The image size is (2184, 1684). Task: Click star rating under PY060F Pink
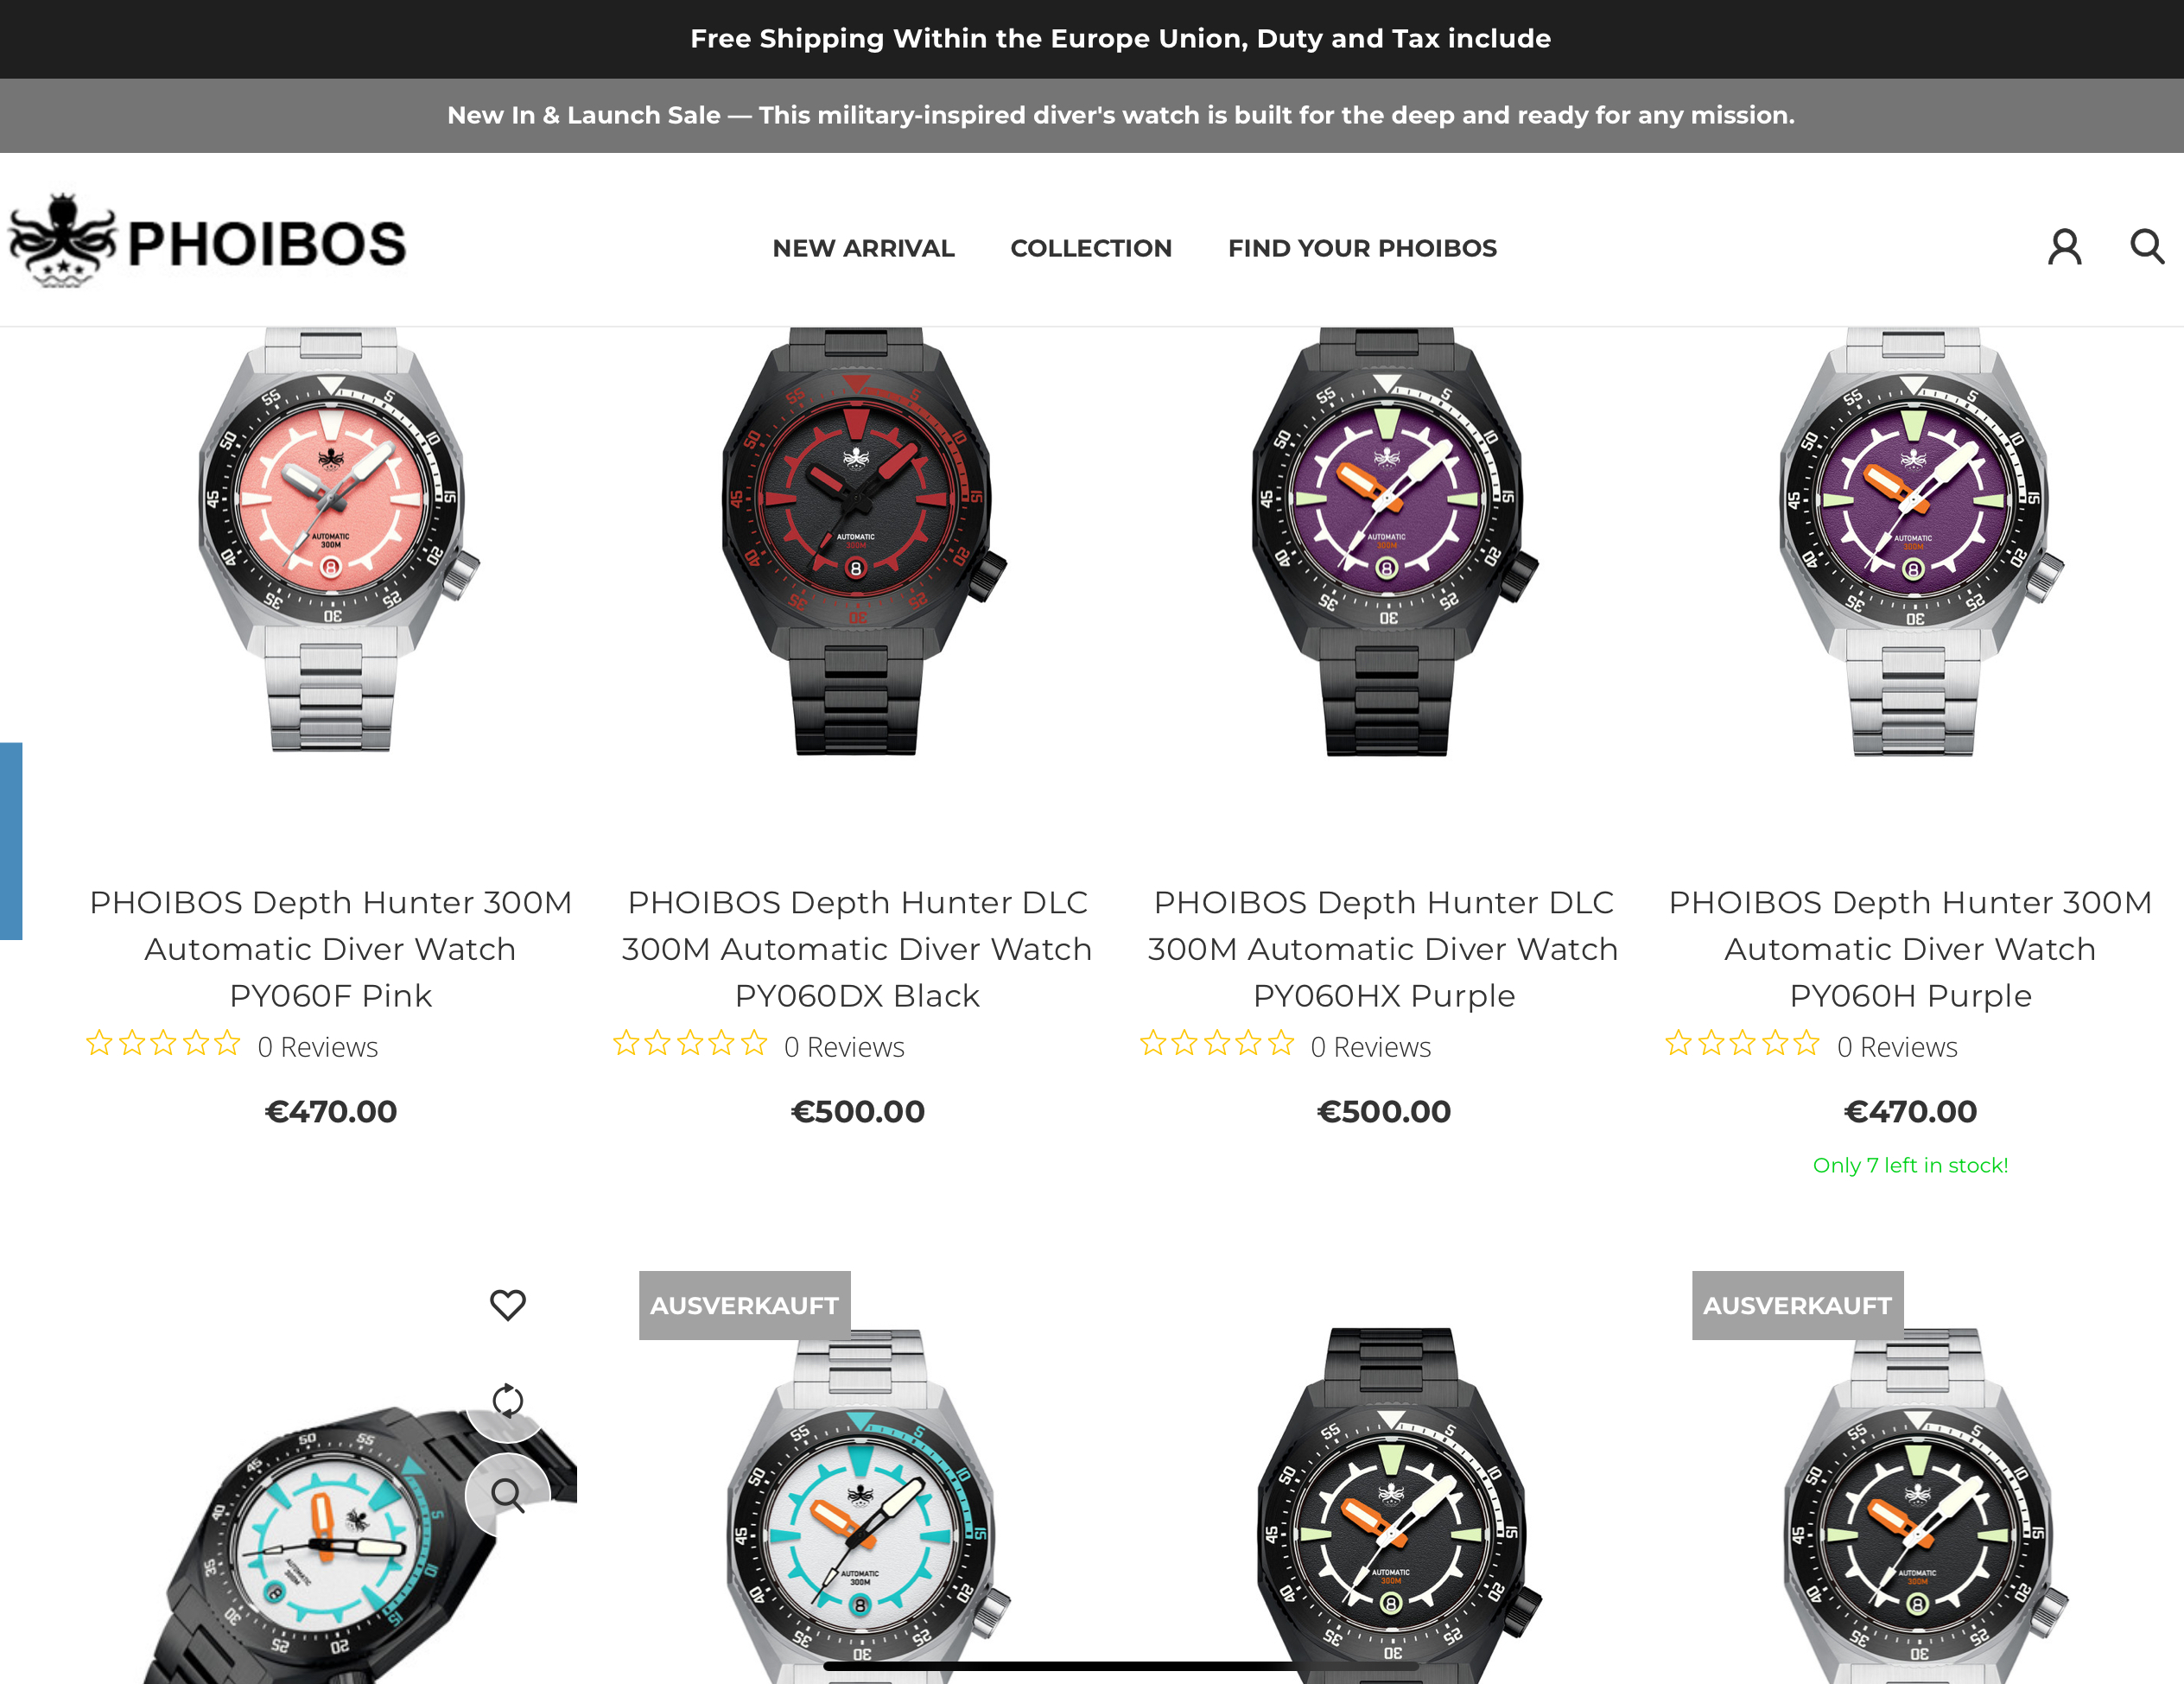click(x=163, y=1044)
